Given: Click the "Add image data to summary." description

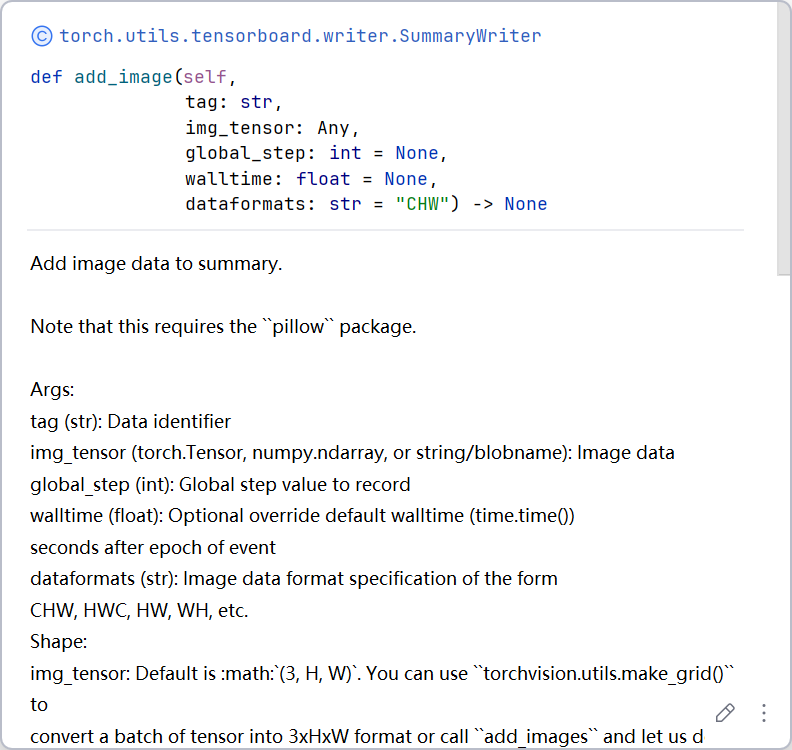Looking at the screenshot, I should pos(156,264).
